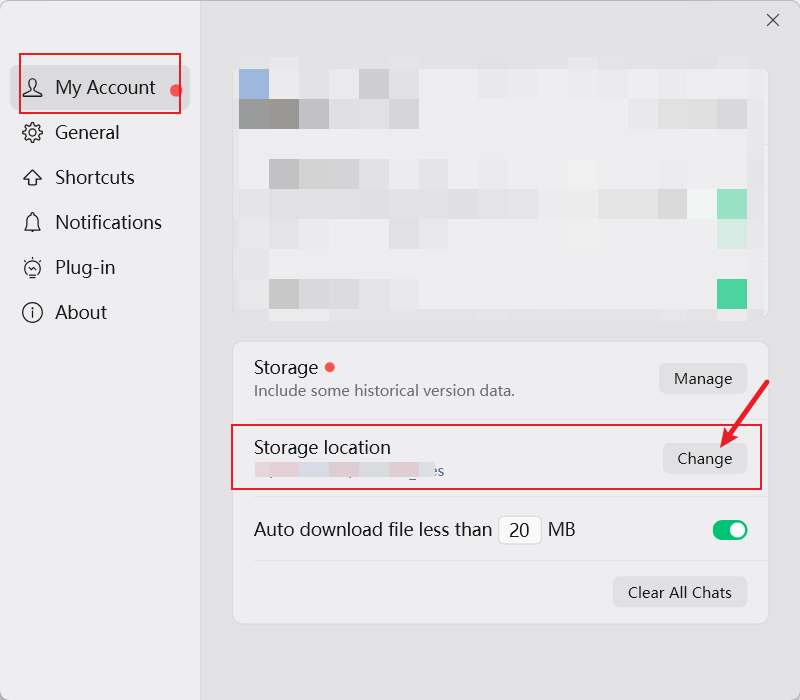Click Manage button for Storage
800x700 pixels.
pyautogui.click(x=703, y=379)
